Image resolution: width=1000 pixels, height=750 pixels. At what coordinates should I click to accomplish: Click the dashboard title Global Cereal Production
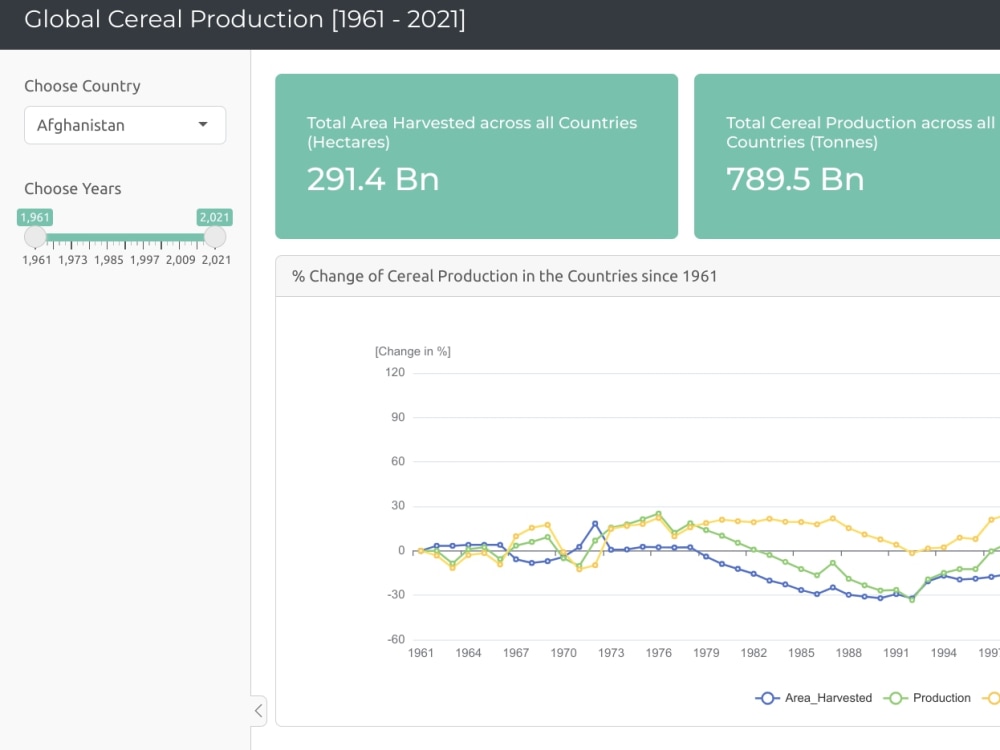[x=246, y=19]
